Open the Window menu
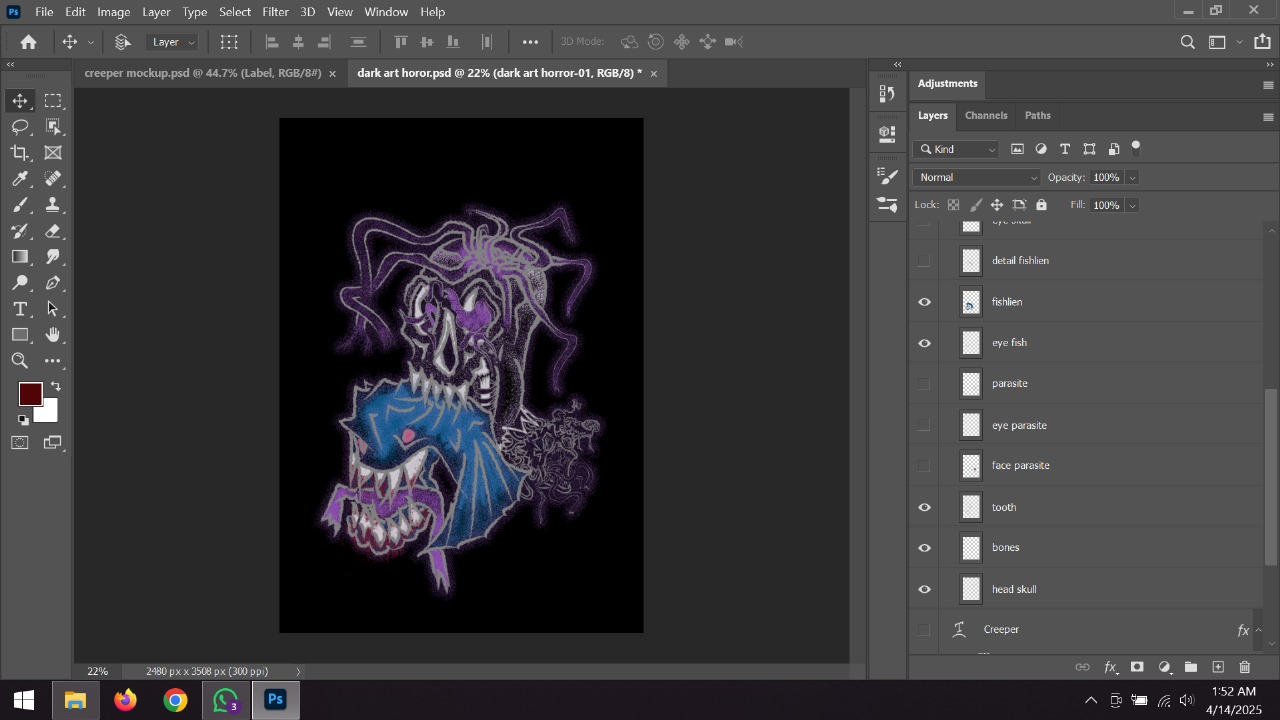Screen dimensions: 1280x720 (x=386, y=12)
